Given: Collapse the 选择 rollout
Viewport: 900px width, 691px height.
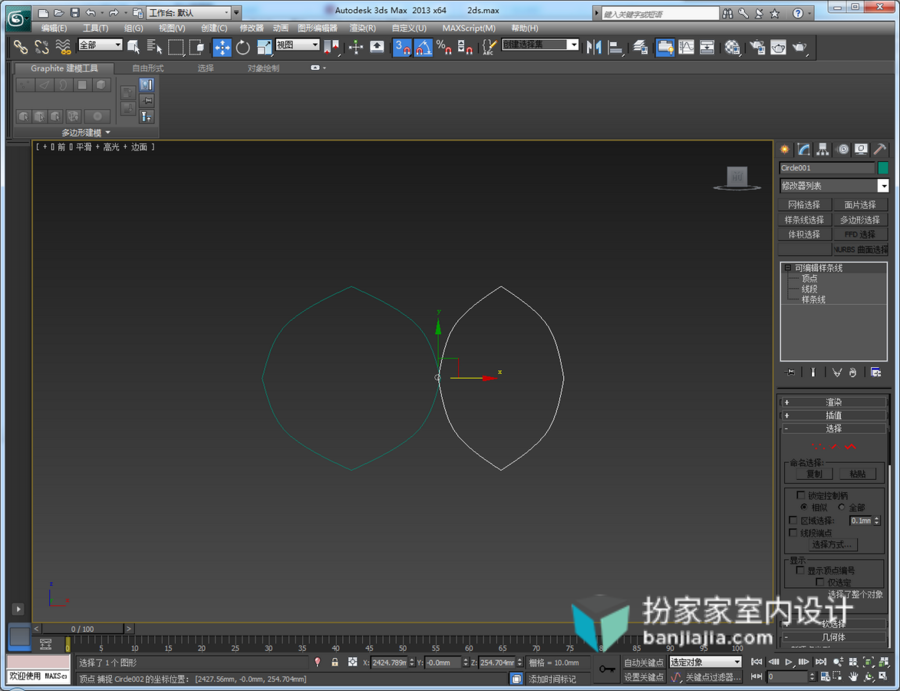Looking at the screenshot, I should (833, 429).
